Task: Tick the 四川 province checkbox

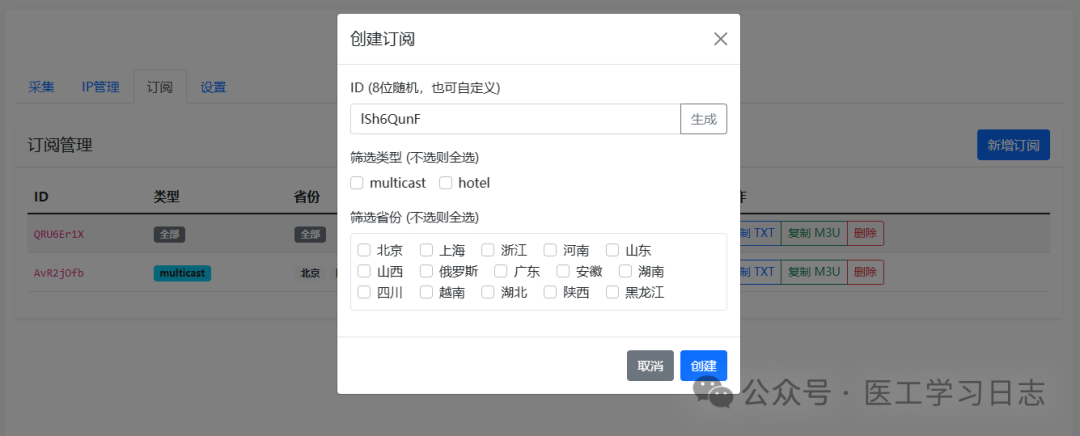Action: (364, 292)
